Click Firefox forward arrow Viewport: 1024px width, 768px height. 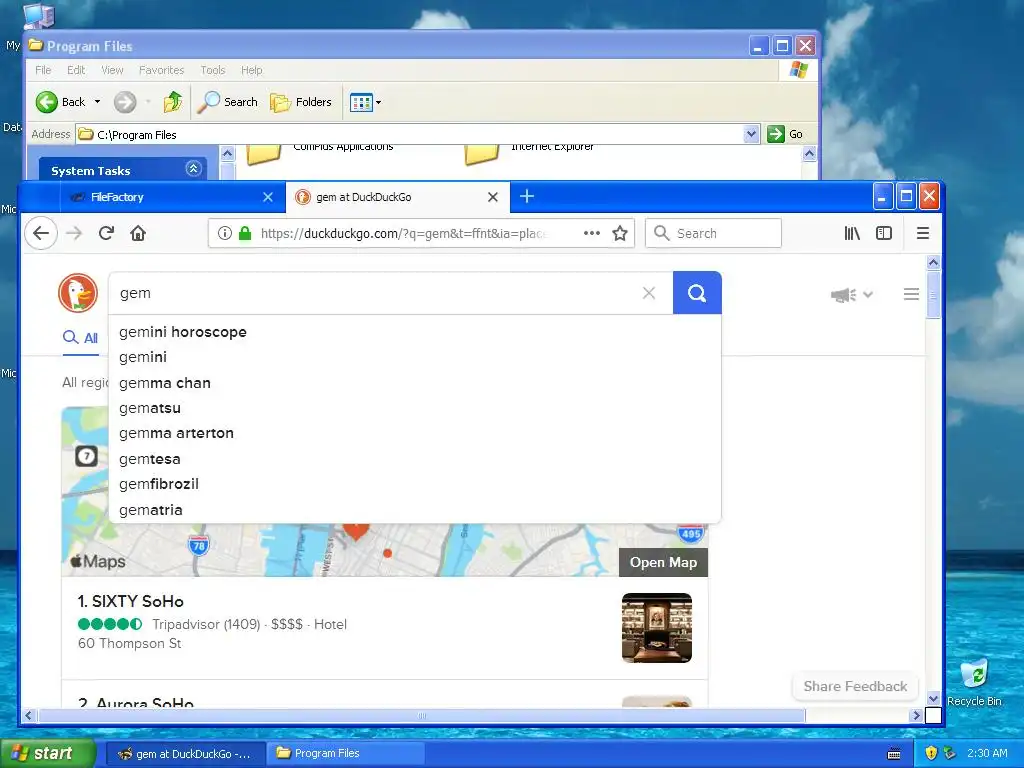coord(74,233)
